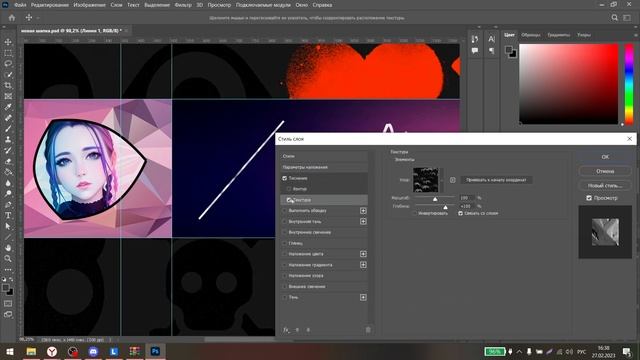Select the Eraser tool
Viewport: 640px width, 360px height.
(x=8, y=161)
